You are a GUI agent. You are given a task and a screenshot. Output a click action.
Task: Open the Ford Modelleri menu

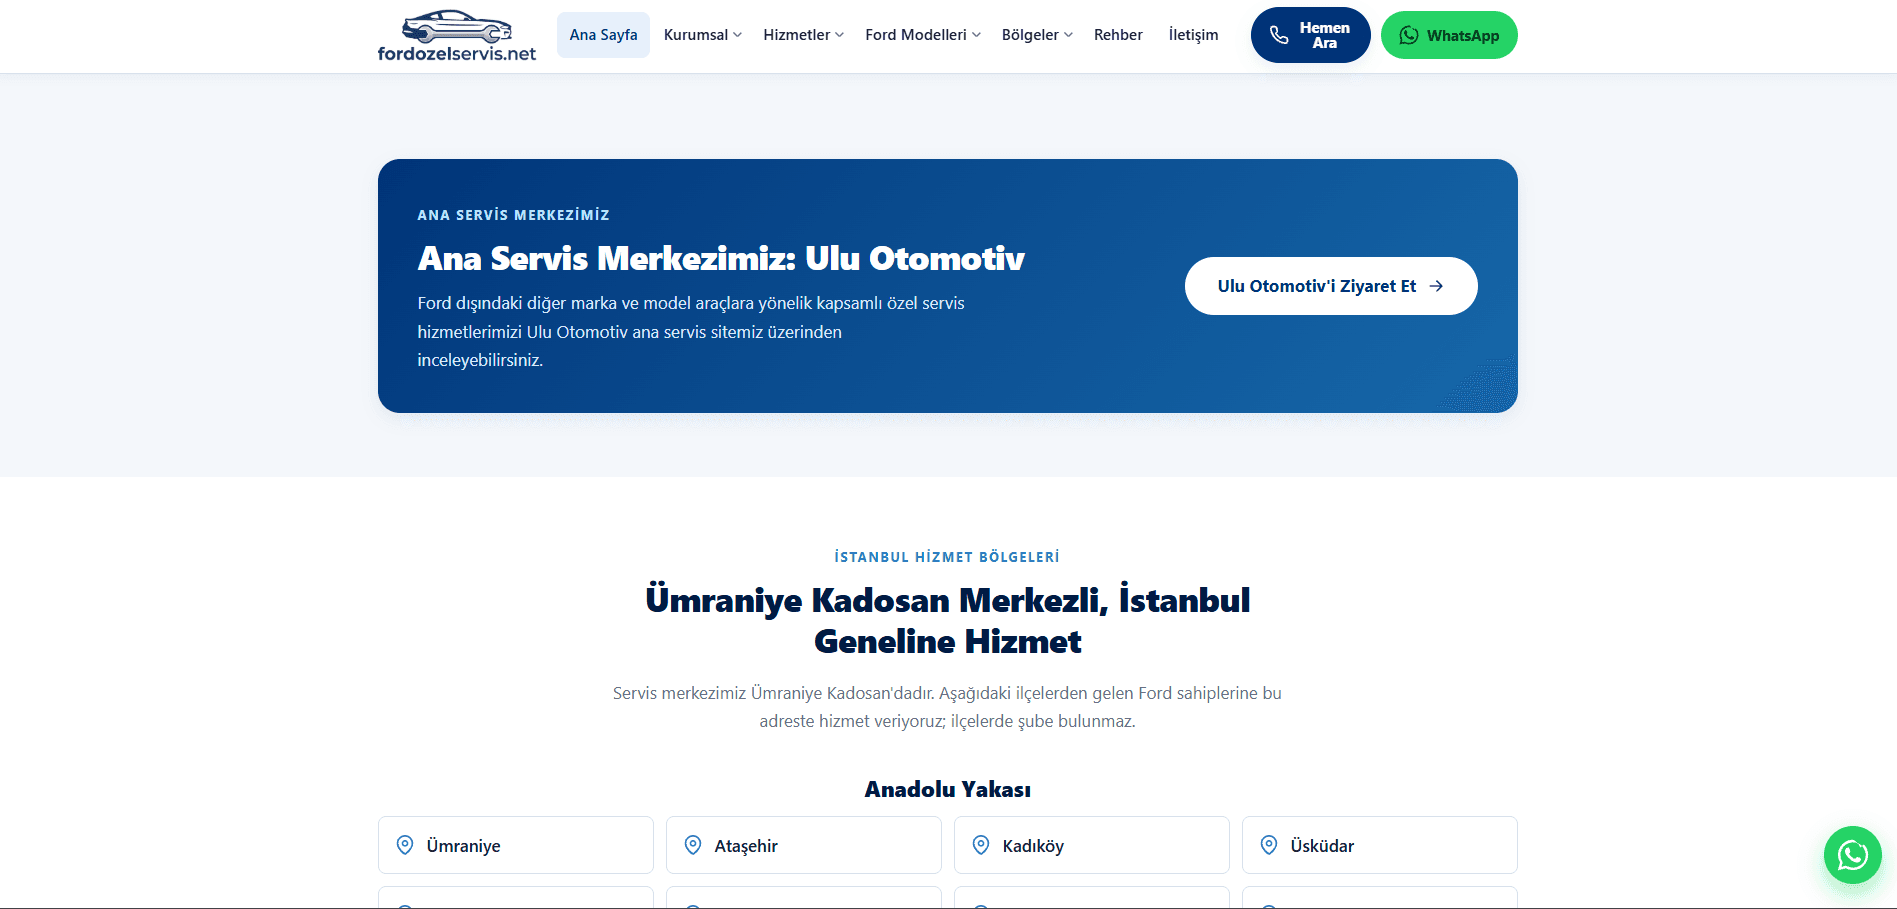923,35
